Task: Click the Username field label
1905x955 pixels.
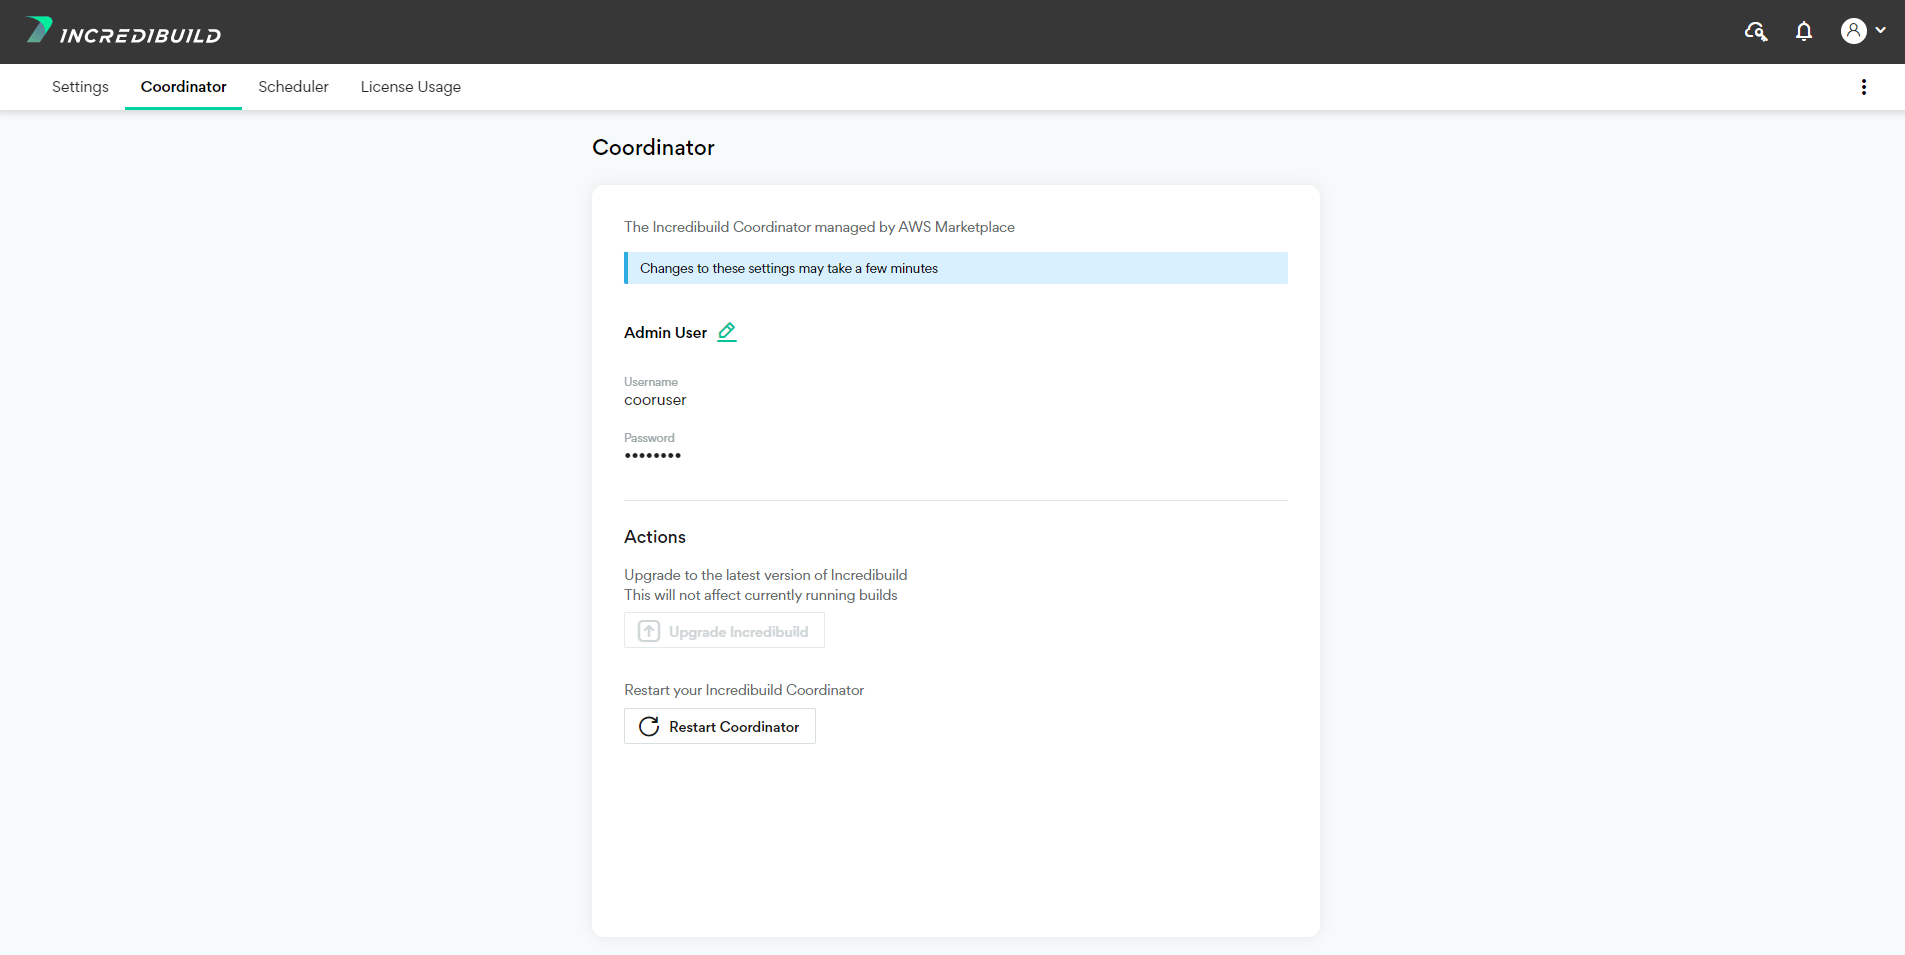Action: [651, 382]
